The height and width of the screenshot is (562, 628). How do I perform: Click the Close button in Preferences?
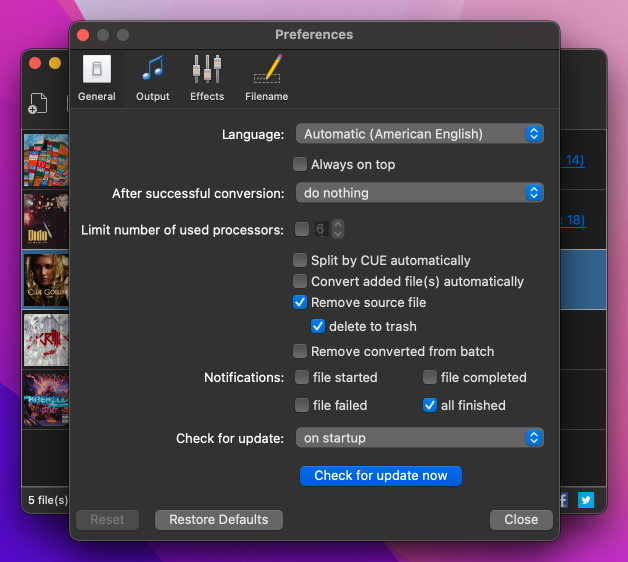click(x=521, y=520)
